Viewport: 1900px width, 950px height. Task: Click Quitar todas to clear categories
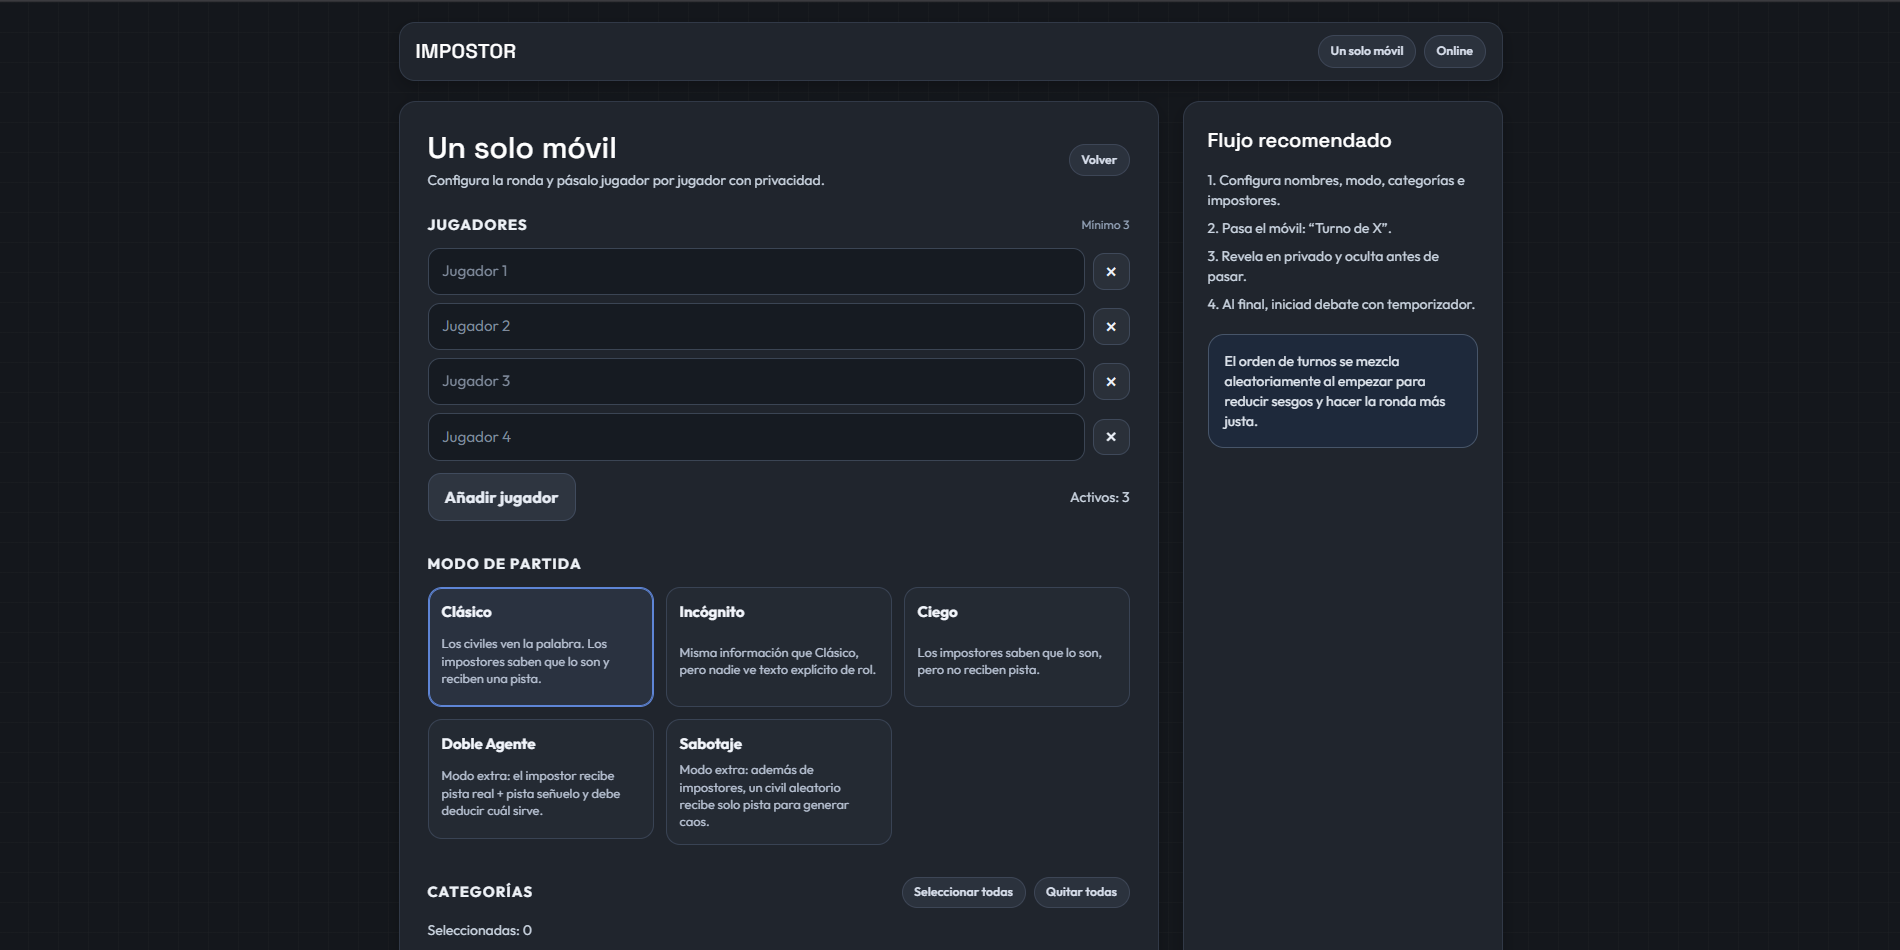point(1081,892)
